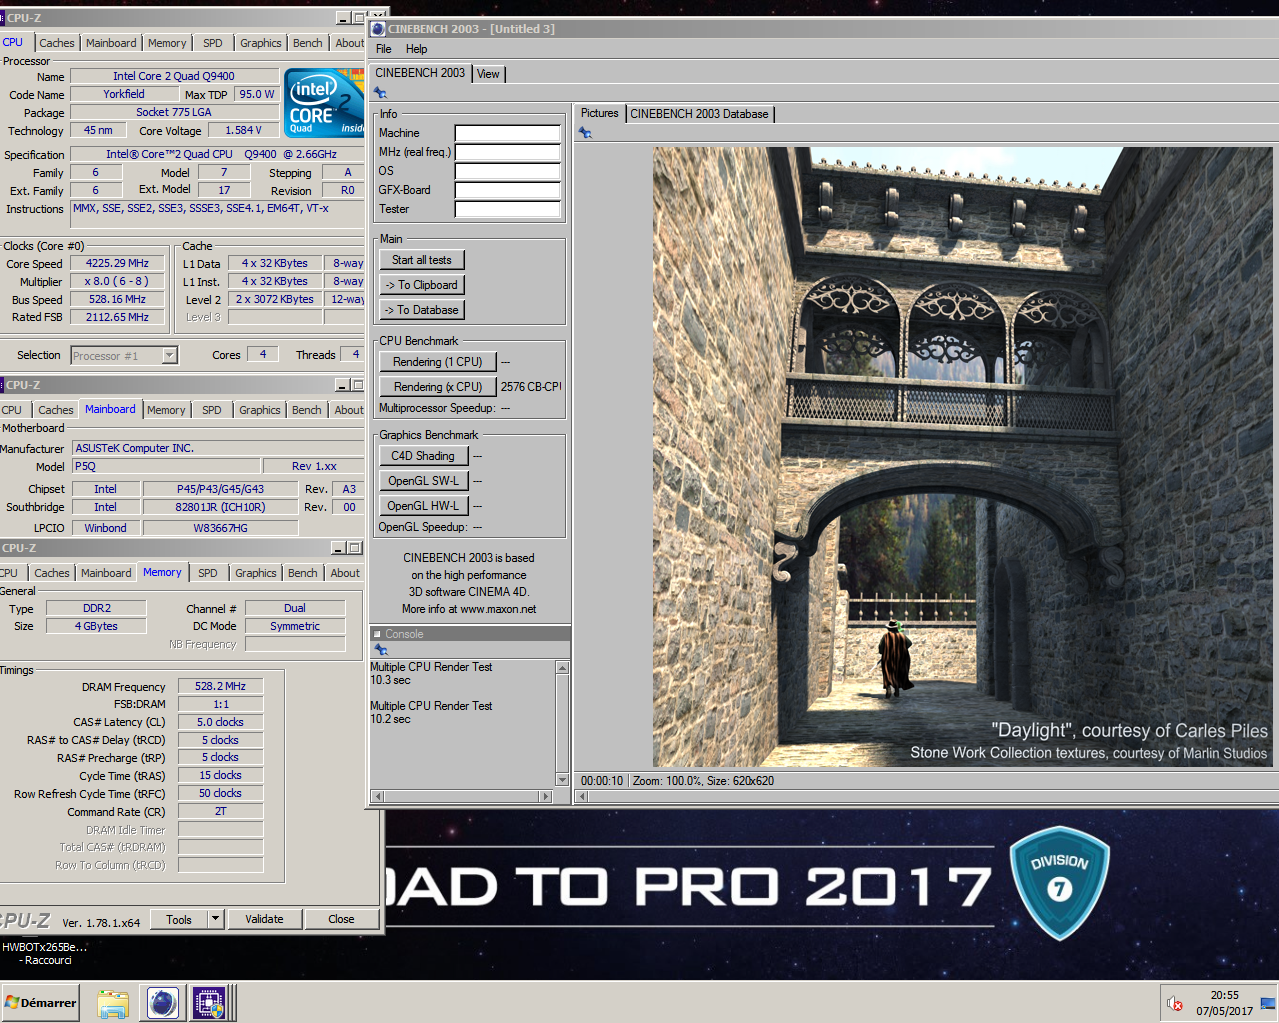The width and height of the screenshot is (1279, 1023).
Task: Open the Tools dropdown arrow in CPU-Z
Action: (x=215, y=919)
